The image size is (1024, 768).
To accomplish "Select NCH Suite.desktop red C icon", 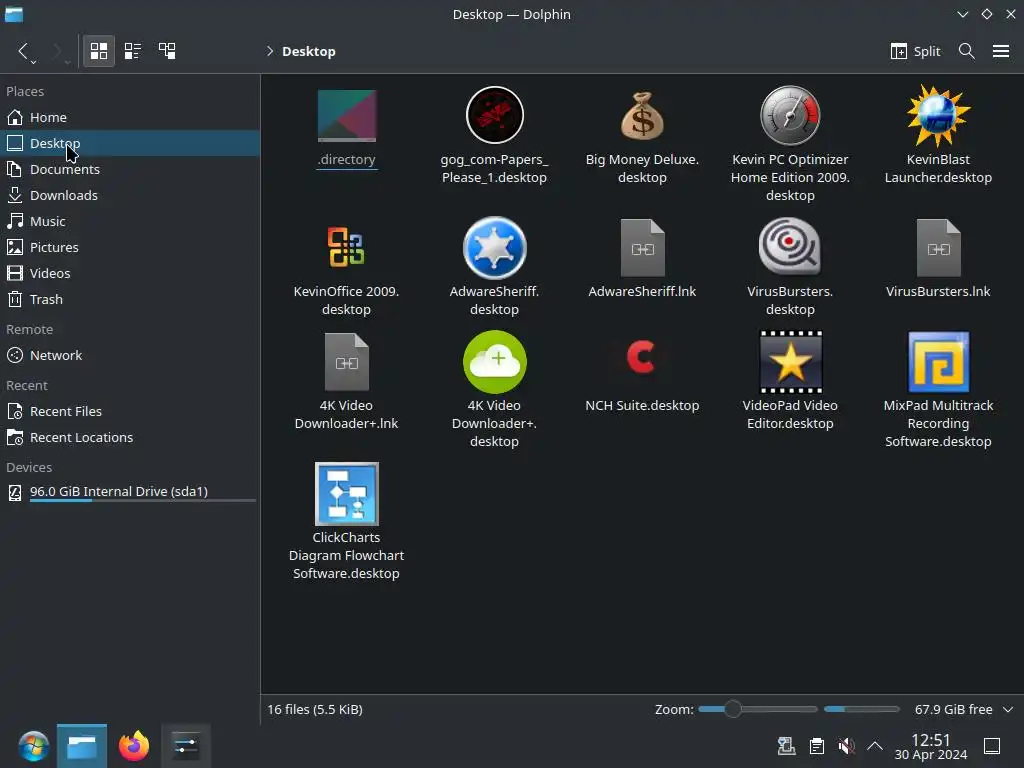I will 642,358.
